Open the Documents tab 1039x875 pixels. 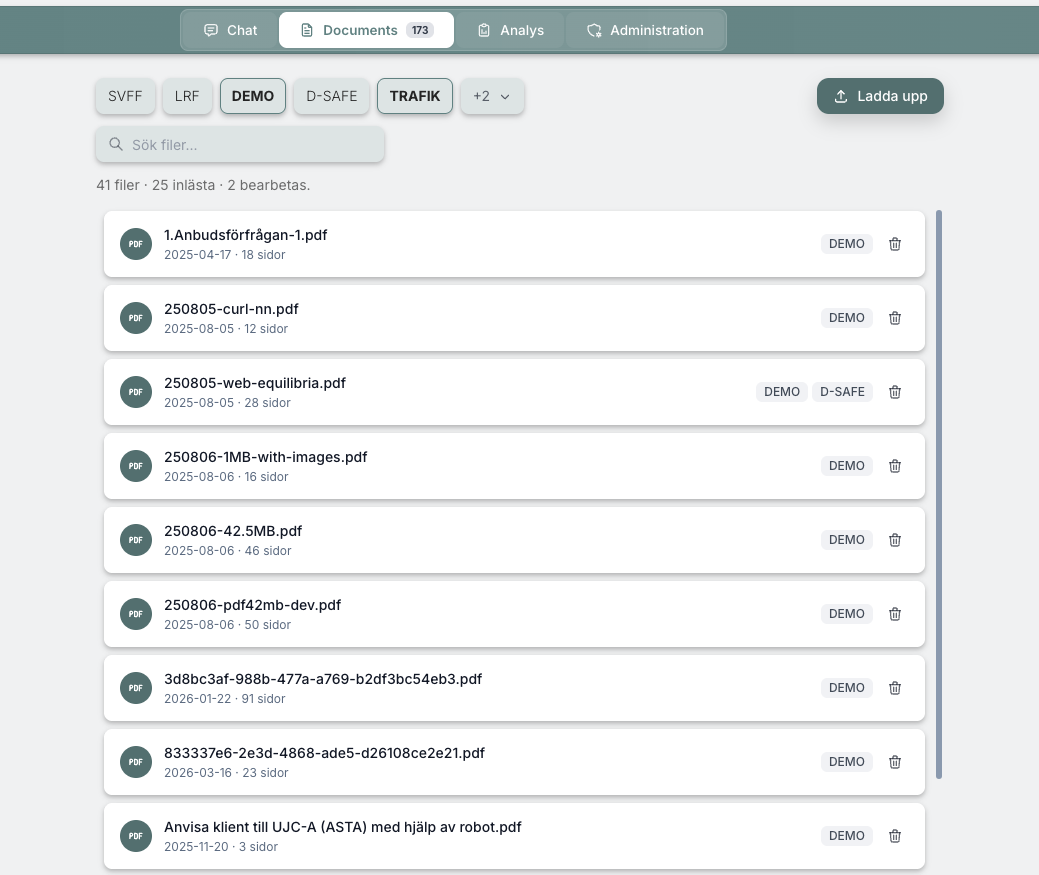coord(366,30)
